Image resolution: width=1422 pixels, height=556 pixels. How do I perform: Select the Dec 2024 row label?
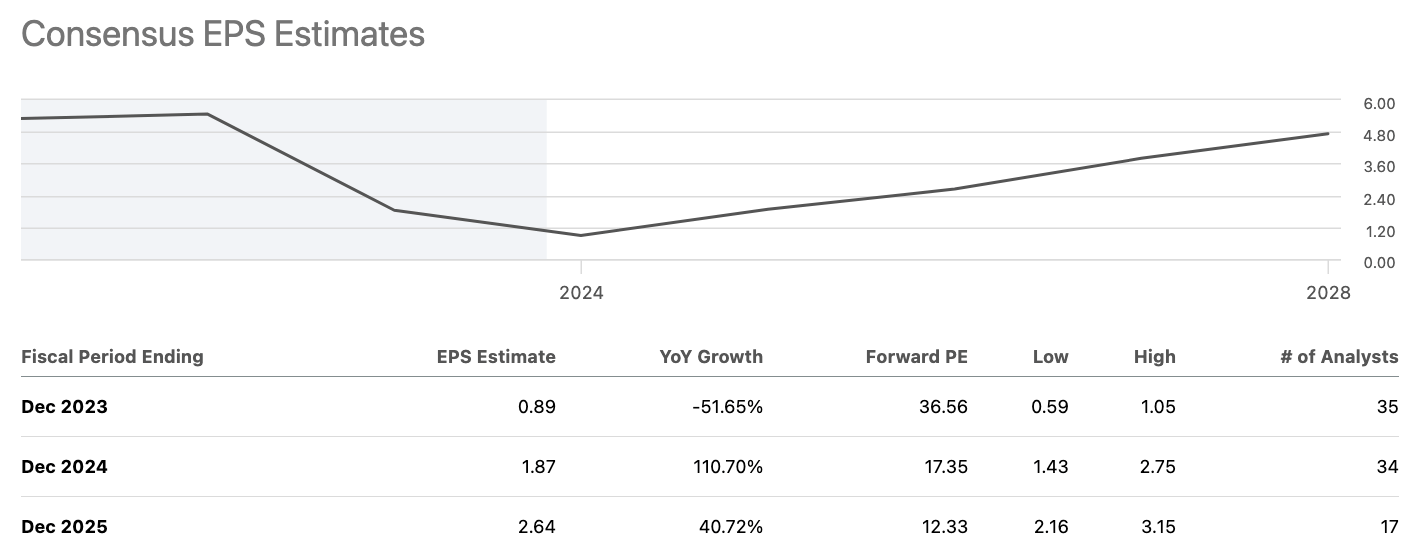pyautogui.click(x=64, y=467)
